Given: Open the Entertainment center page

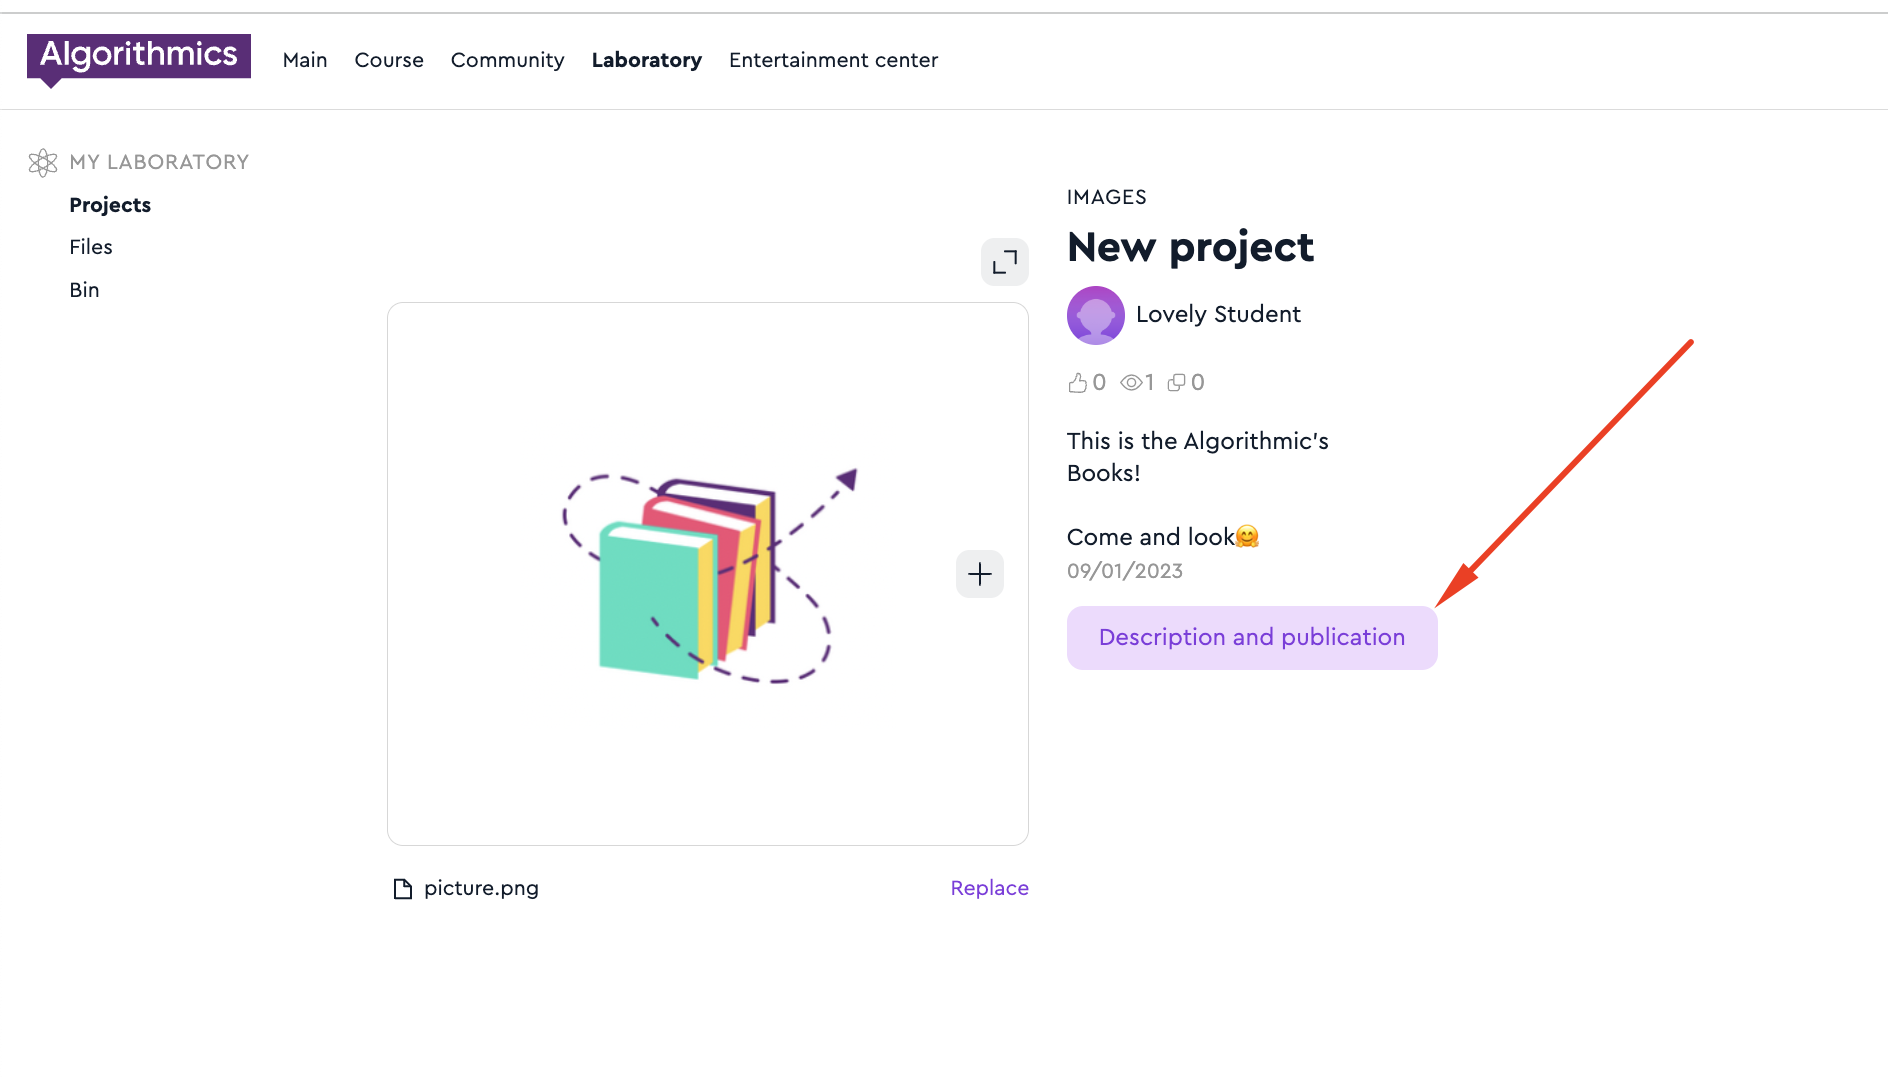Looking at the screenshot, I should click(833, 60).
